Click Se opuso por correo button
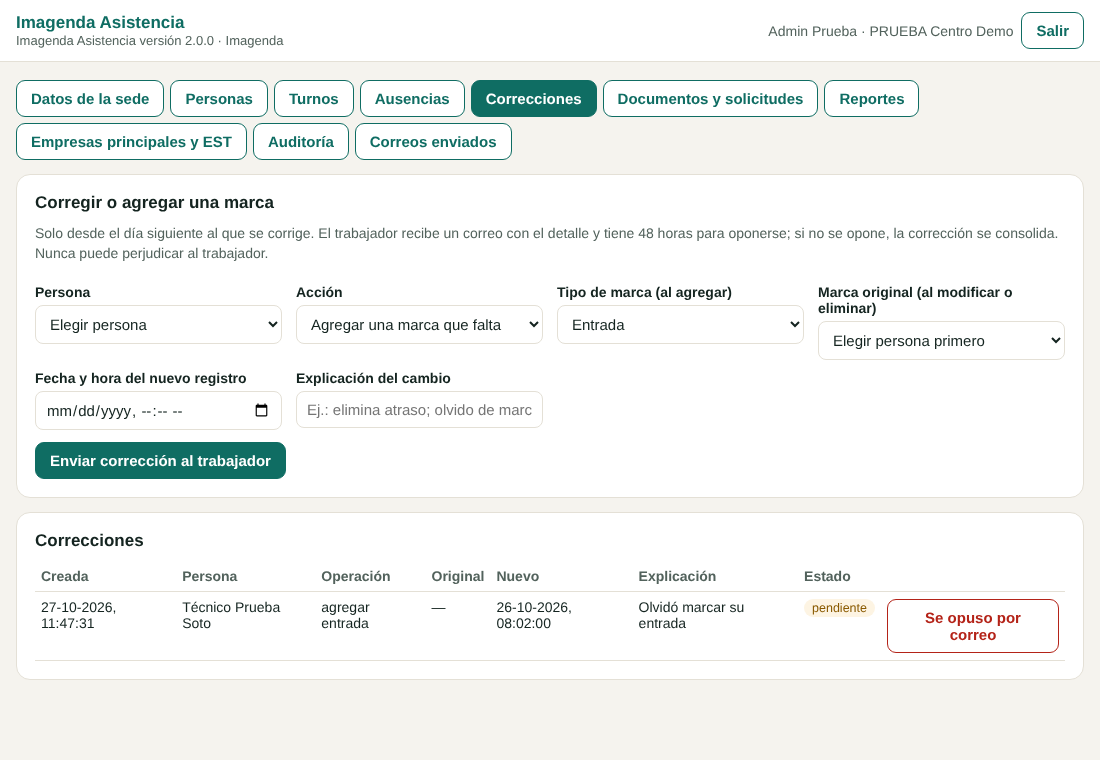Viewport: 1100px width, 760px height. (x=973, y=626)
